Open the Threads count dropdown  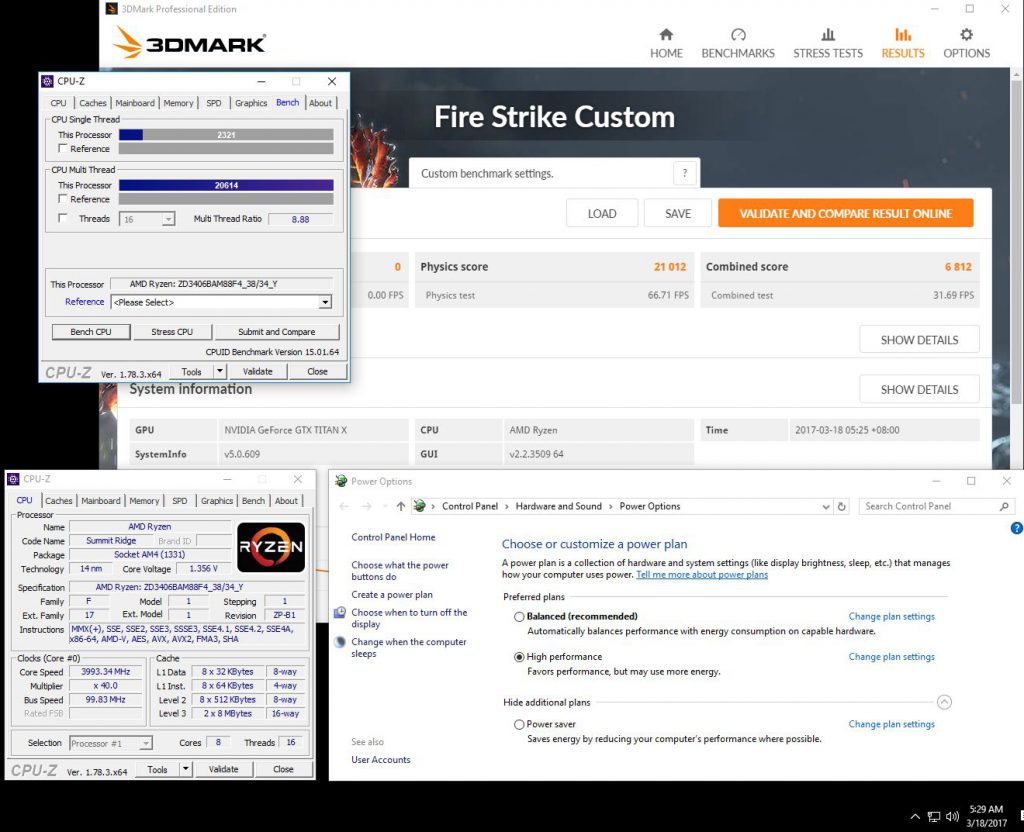click(168, 219)
